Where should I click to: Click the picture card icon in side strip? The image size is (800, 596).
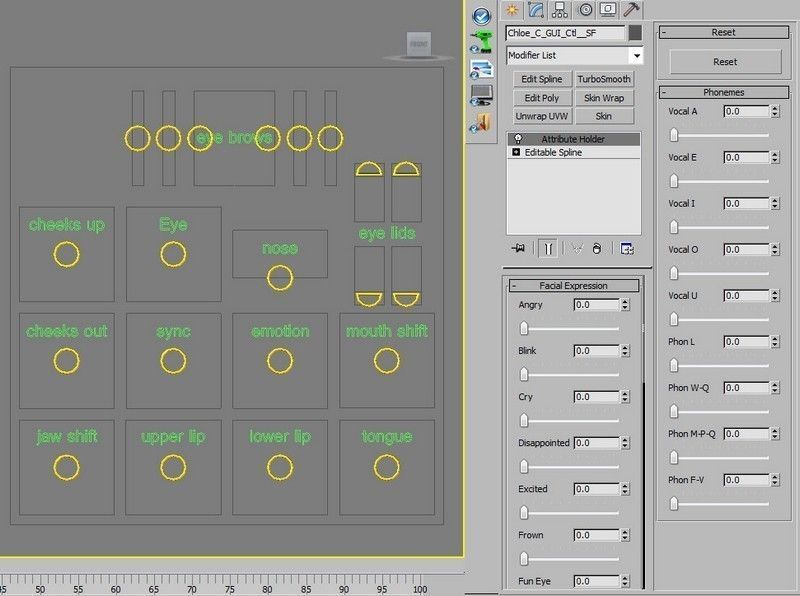coord(481,69)
